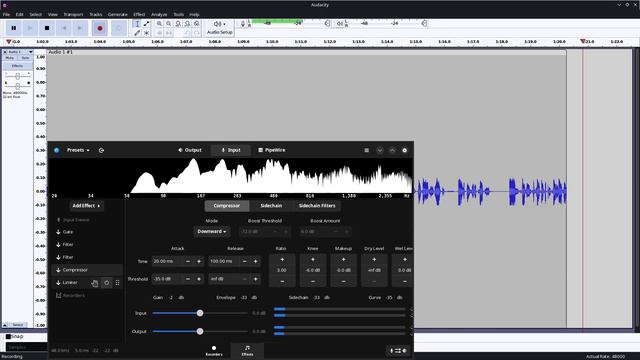This screenshot has width=640, height=360.
Task: Adjust the compressor Output gain slider
Action: click(x=200, y=331)
